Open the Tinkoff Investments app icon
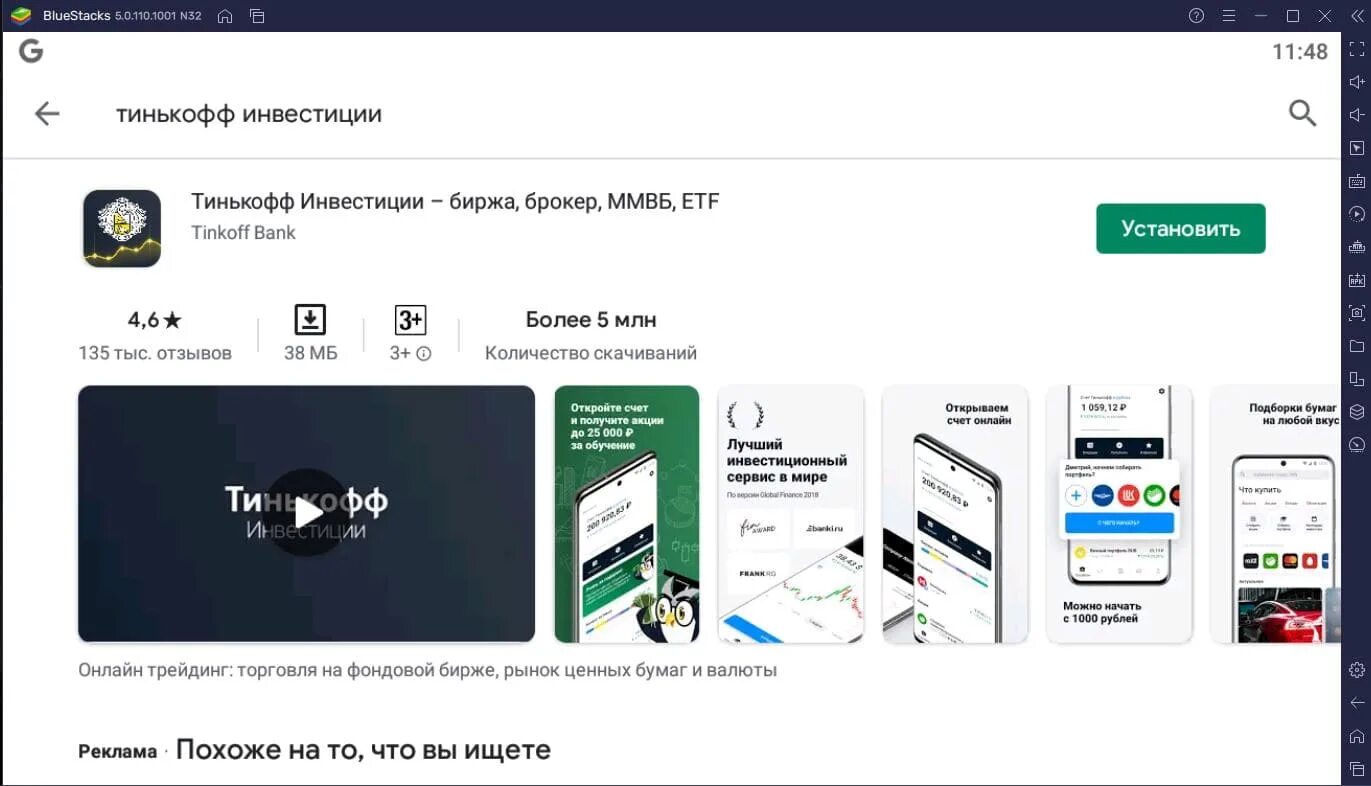The width and height of the screenshot is (1371, 786). (122, 228)
